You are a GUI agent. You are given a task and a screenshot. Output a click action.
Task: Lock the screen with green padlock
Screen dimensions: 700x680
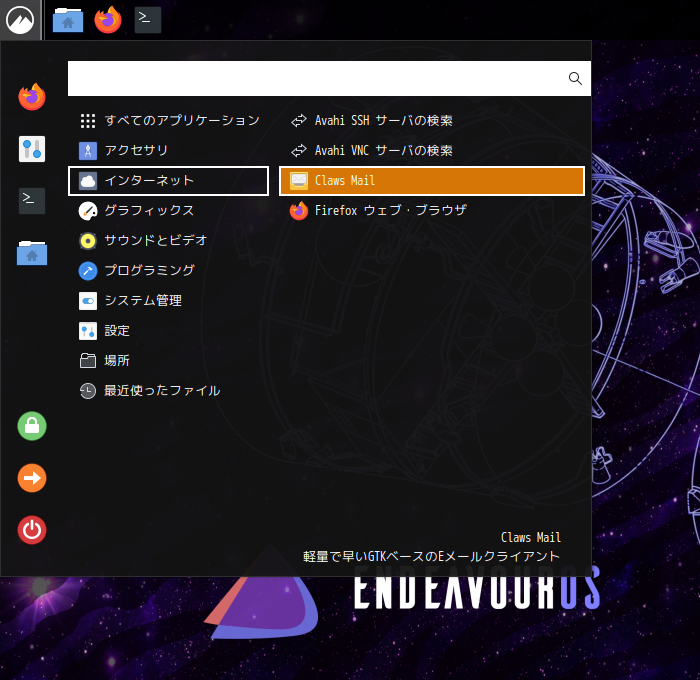pyautogui.click(x=32, y=426)
